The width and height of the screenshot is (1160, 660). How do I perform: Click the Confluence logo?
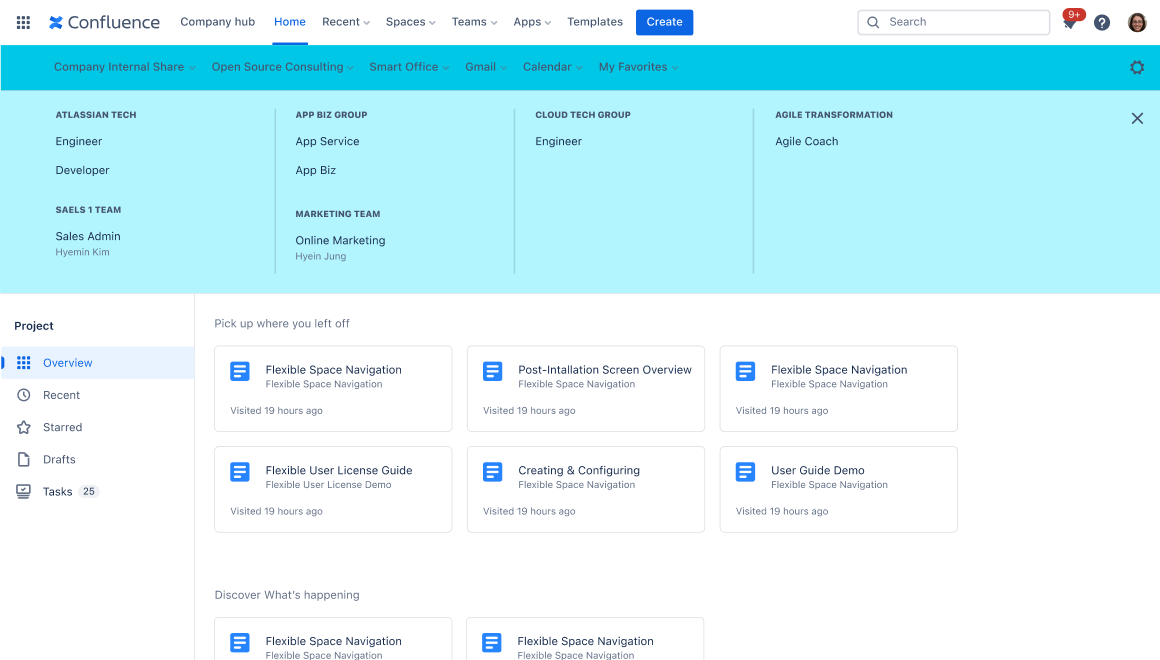point(104,22)
